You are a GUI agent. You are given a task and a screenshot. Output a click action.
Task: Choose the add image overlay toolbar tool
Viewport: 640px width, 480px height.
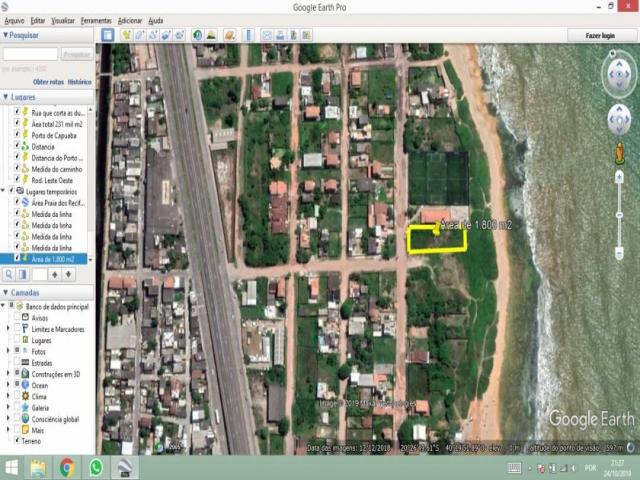(166, 35)
